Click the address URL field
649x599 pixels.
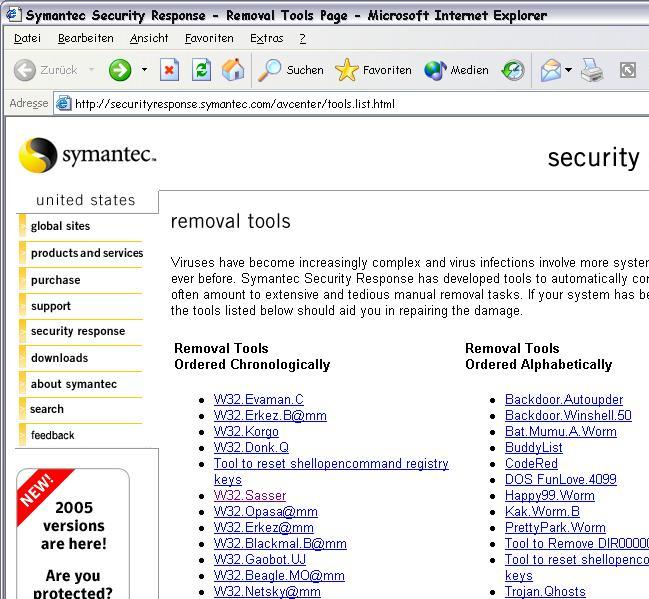click(x=352, y=103)
